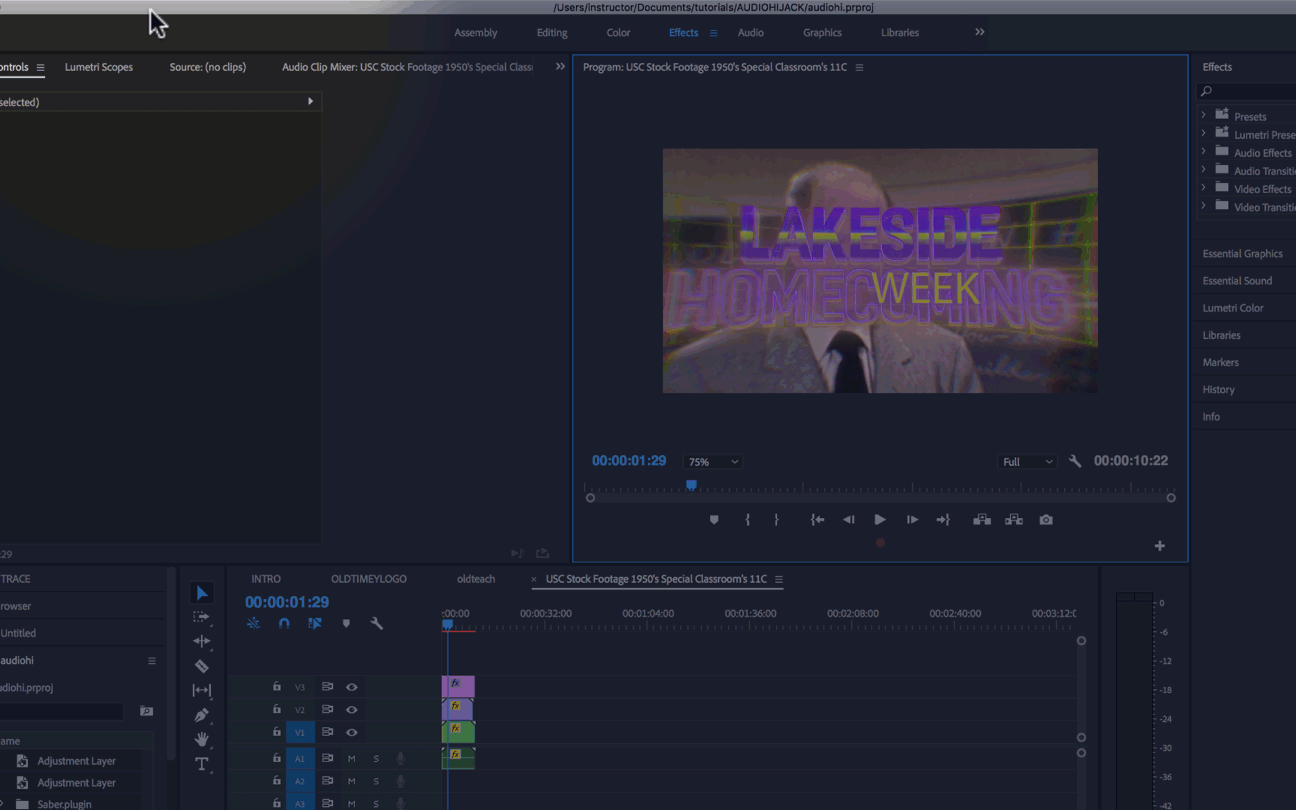Select the Ripple Edit tool

pos(201,641)
